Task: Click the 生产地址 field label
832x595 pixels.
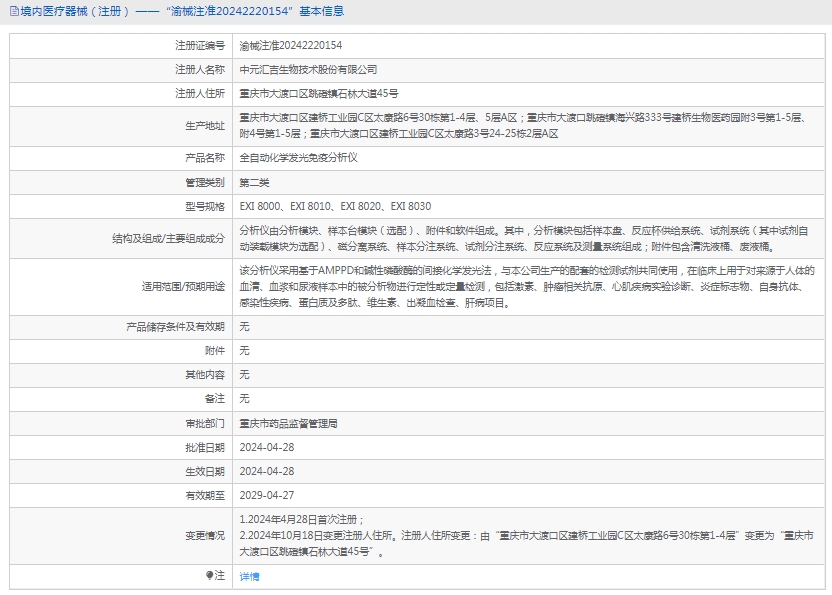Action: coord(205,125)
